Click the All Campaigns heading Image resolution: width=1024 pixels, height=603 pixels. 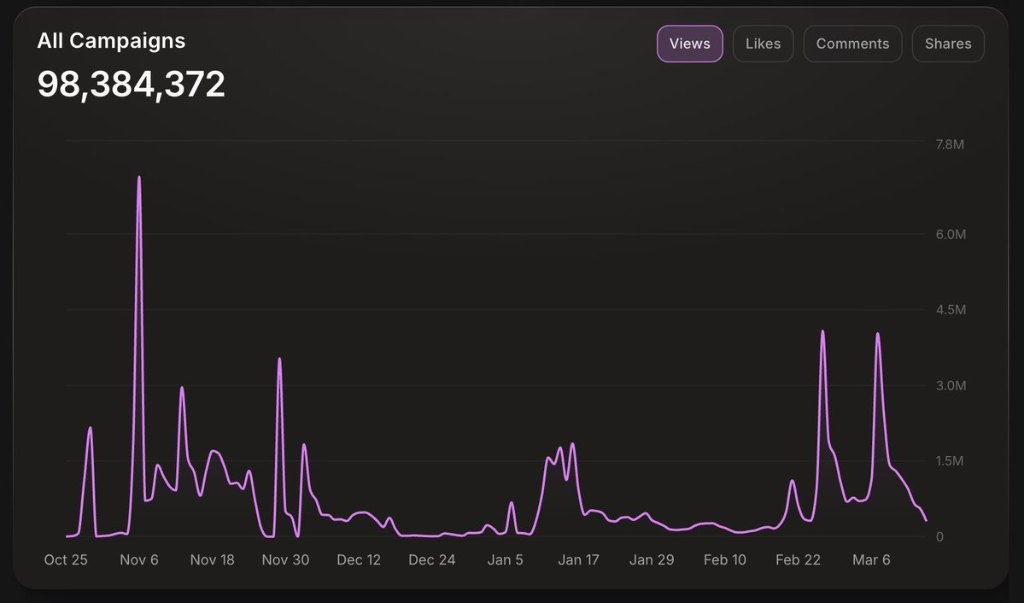point(111,41)
